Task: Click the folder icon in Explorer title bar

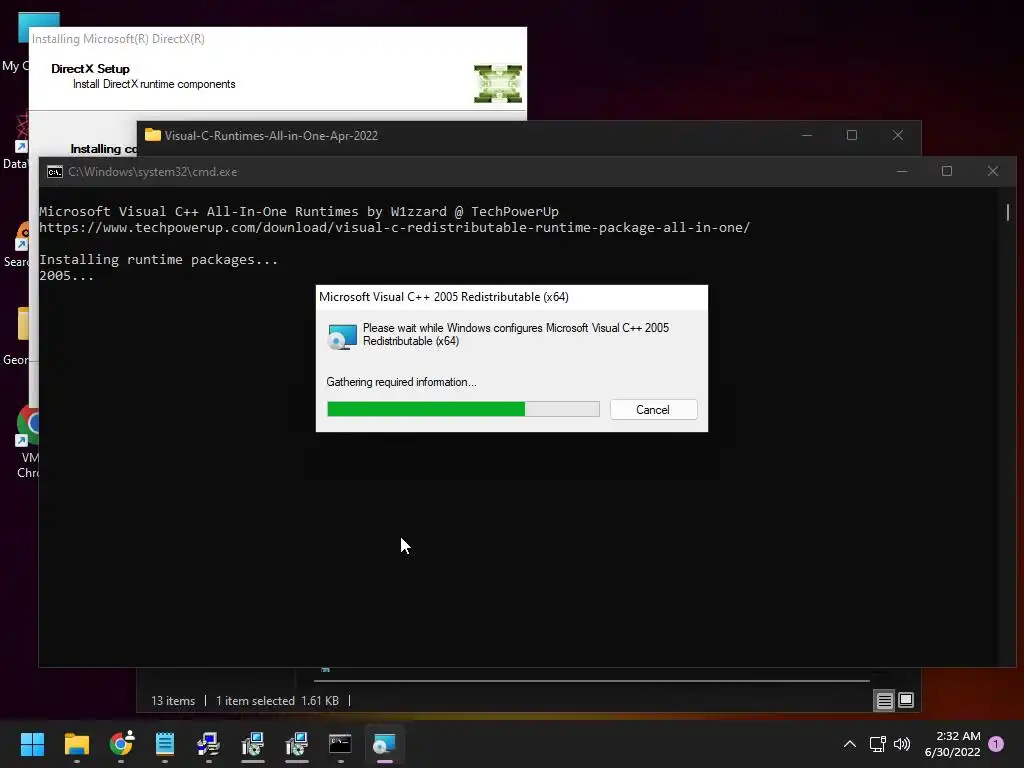Action: point(153,135)
